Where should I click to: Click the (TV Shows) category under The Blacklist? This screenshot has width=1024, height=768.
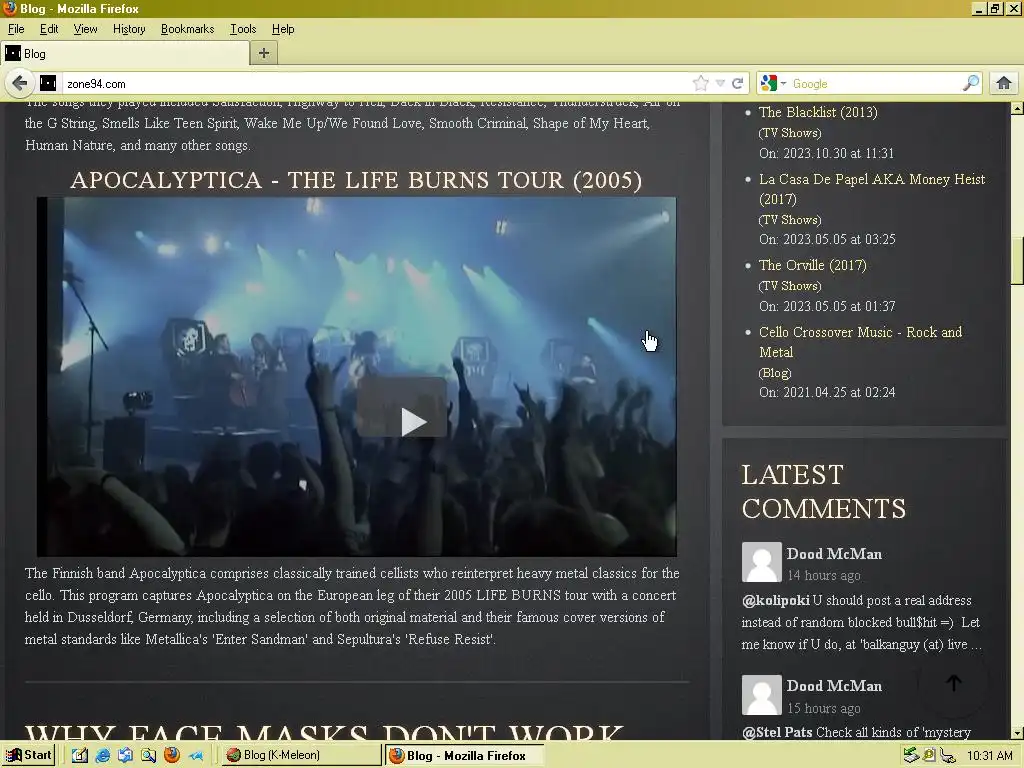click(790, 133)
